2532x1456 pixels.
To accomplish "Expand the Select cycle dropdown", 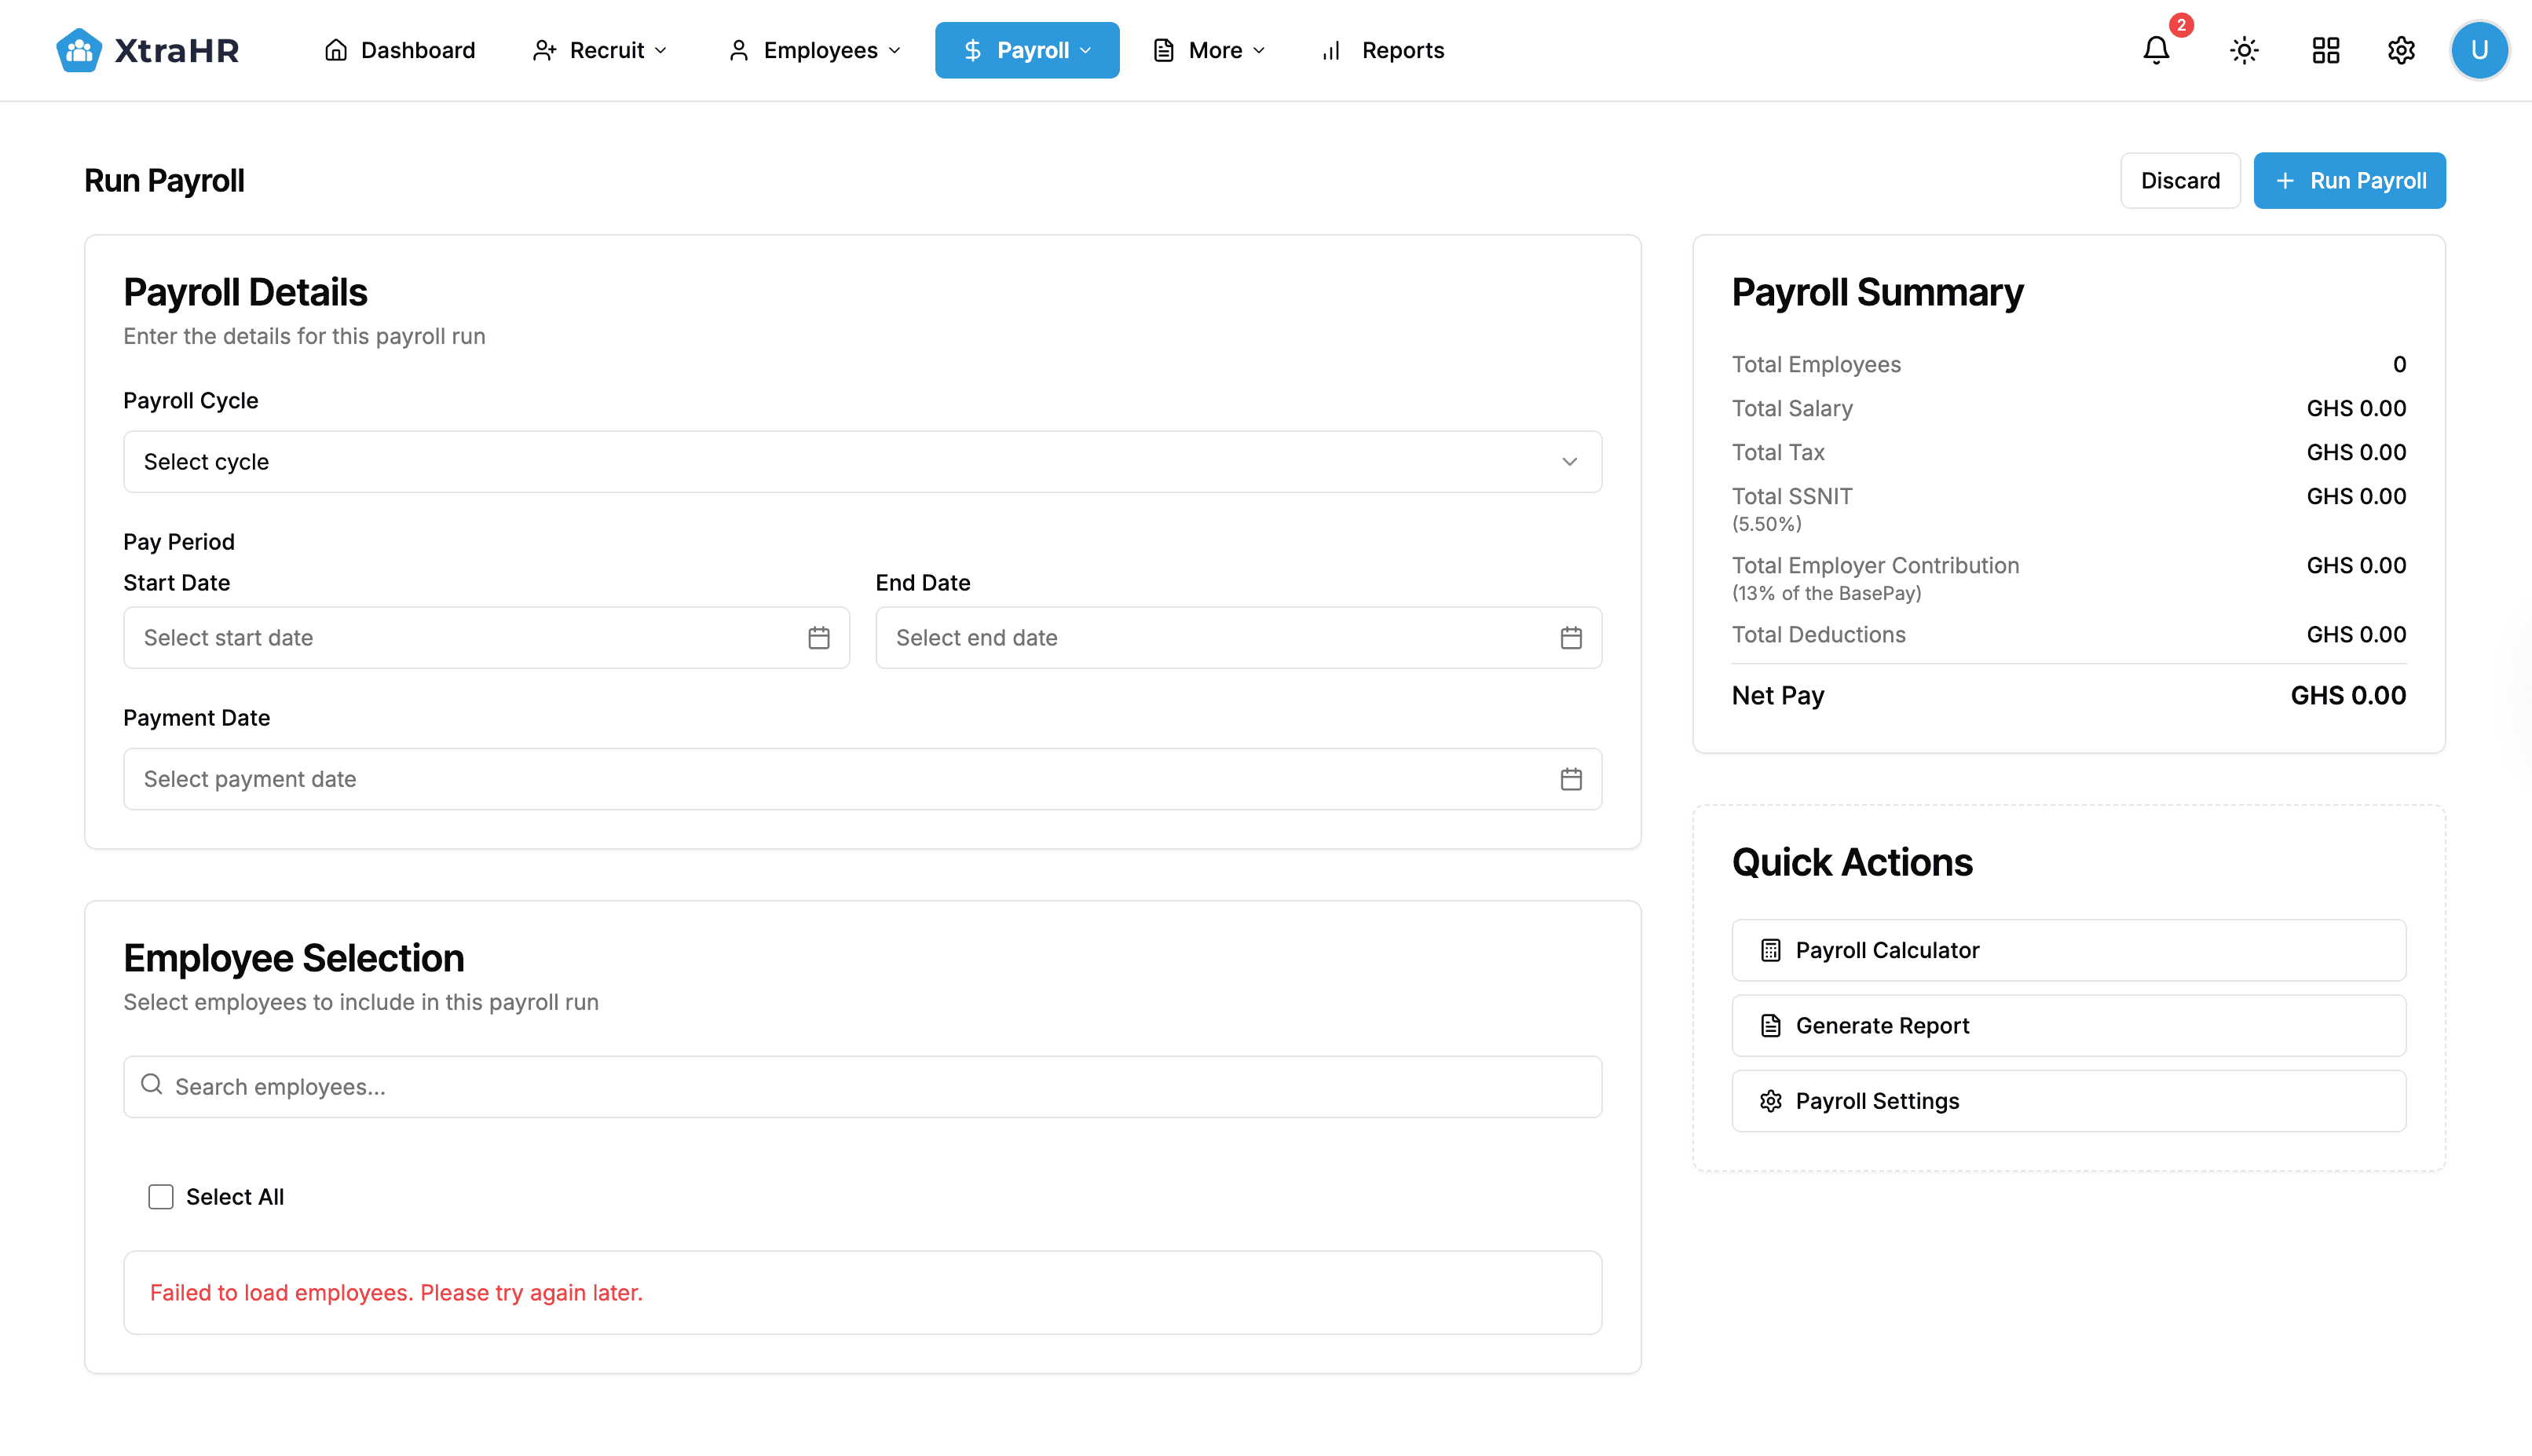I will tap(862, 461).
